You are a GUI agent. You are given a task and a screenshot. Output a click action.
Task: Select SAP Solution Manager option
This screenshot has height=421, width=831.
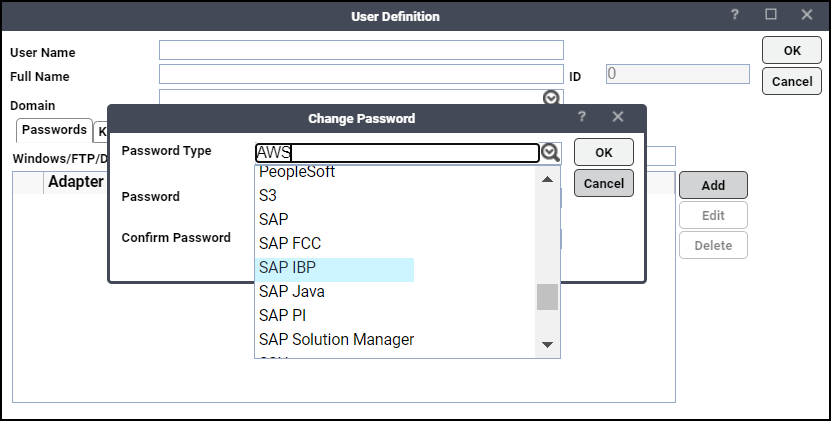pos(336,339)
